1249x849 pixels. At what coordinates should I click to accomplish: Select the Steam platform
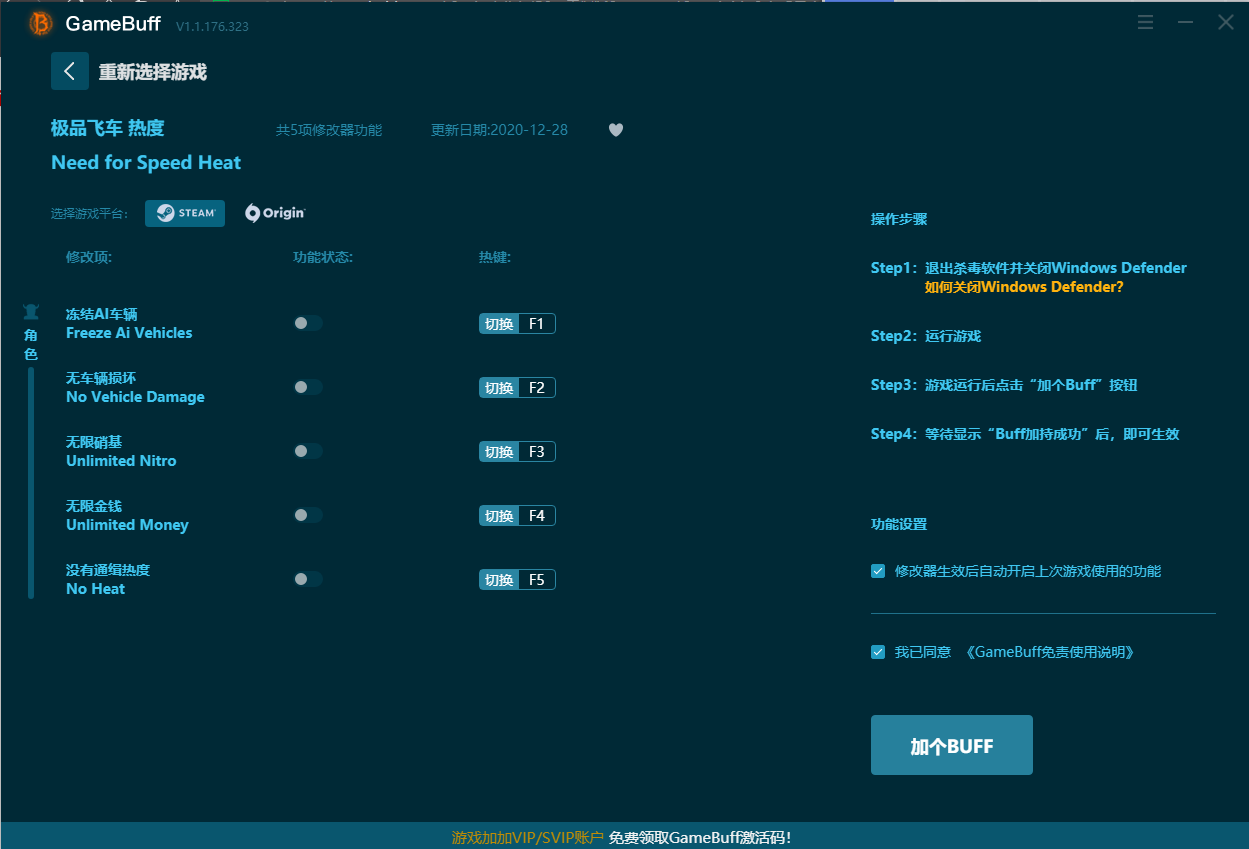pyautogui.click(x=185, y=213)
